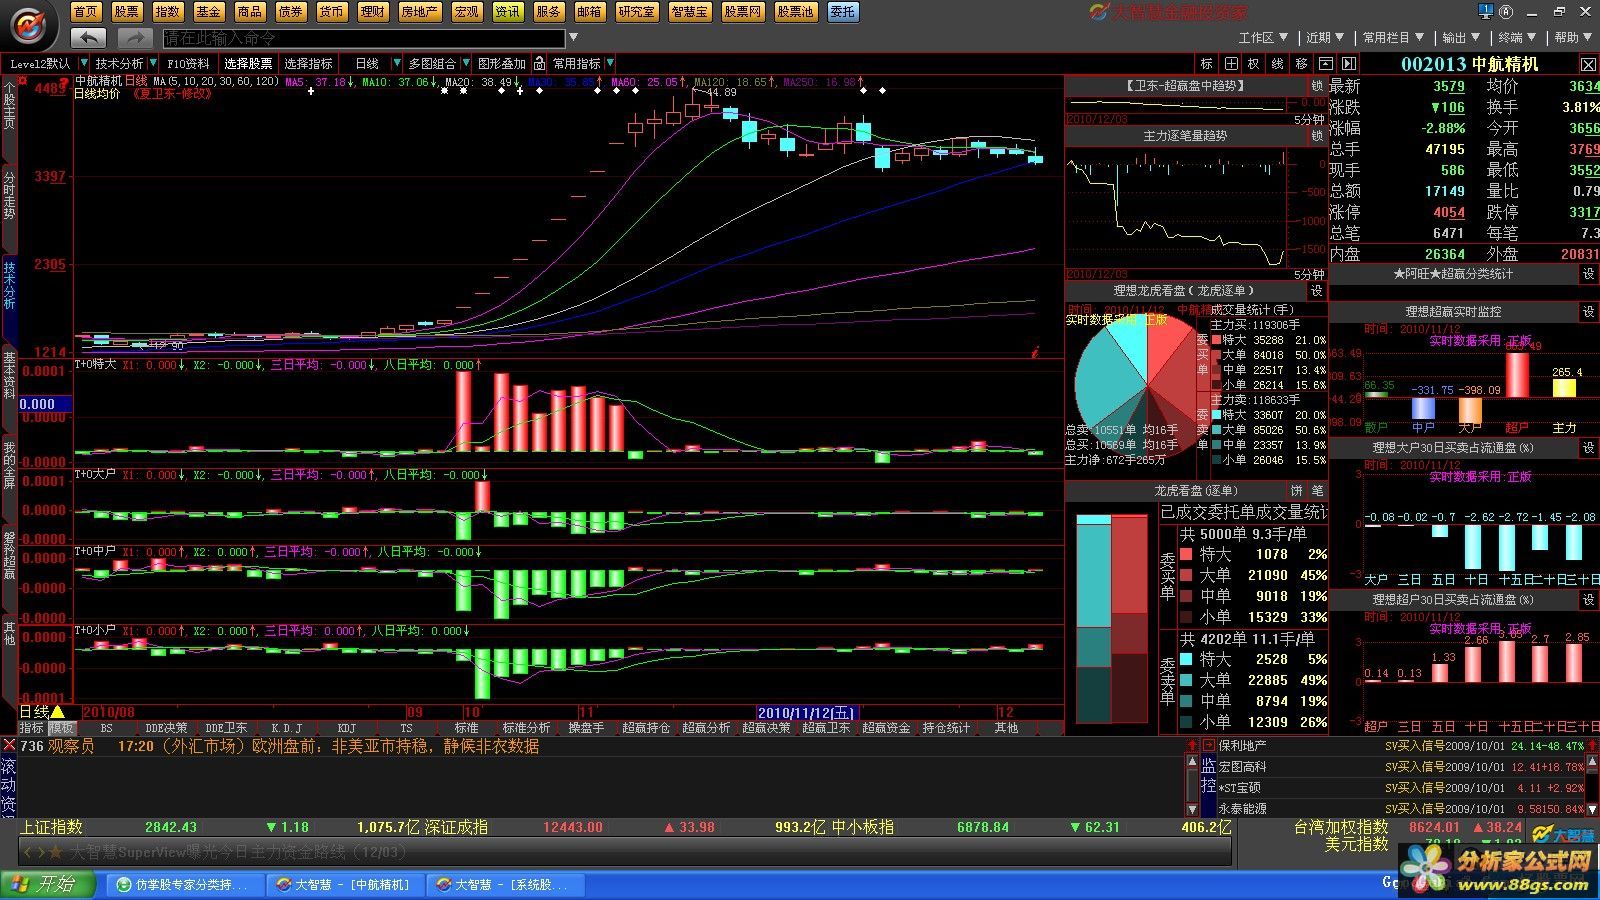Open 设 settings for 理想超赢实时监控
1600x900 pixels.
(x=1588, y=312)
